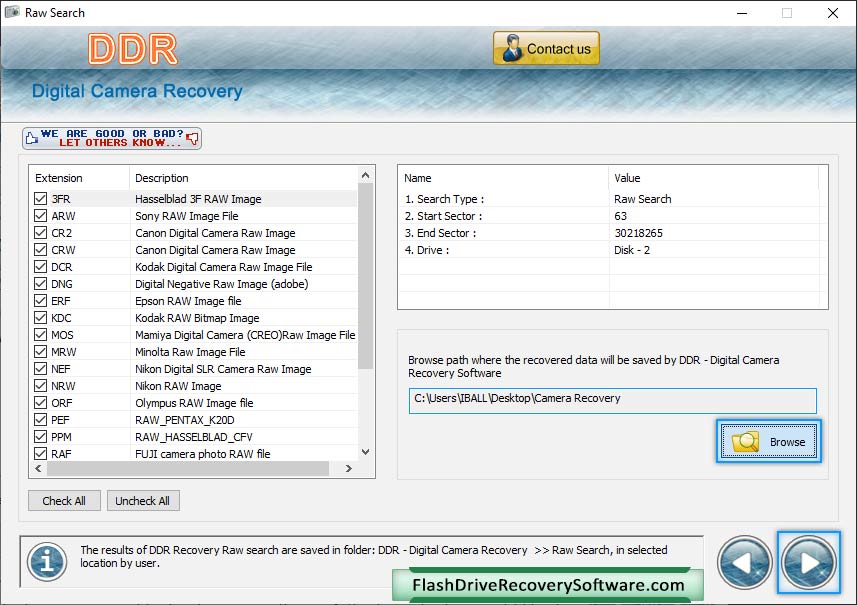This screenshot has height=605, width=857.
Task: Open the 'We are good or bad' feedback banner
Action: 112,138
